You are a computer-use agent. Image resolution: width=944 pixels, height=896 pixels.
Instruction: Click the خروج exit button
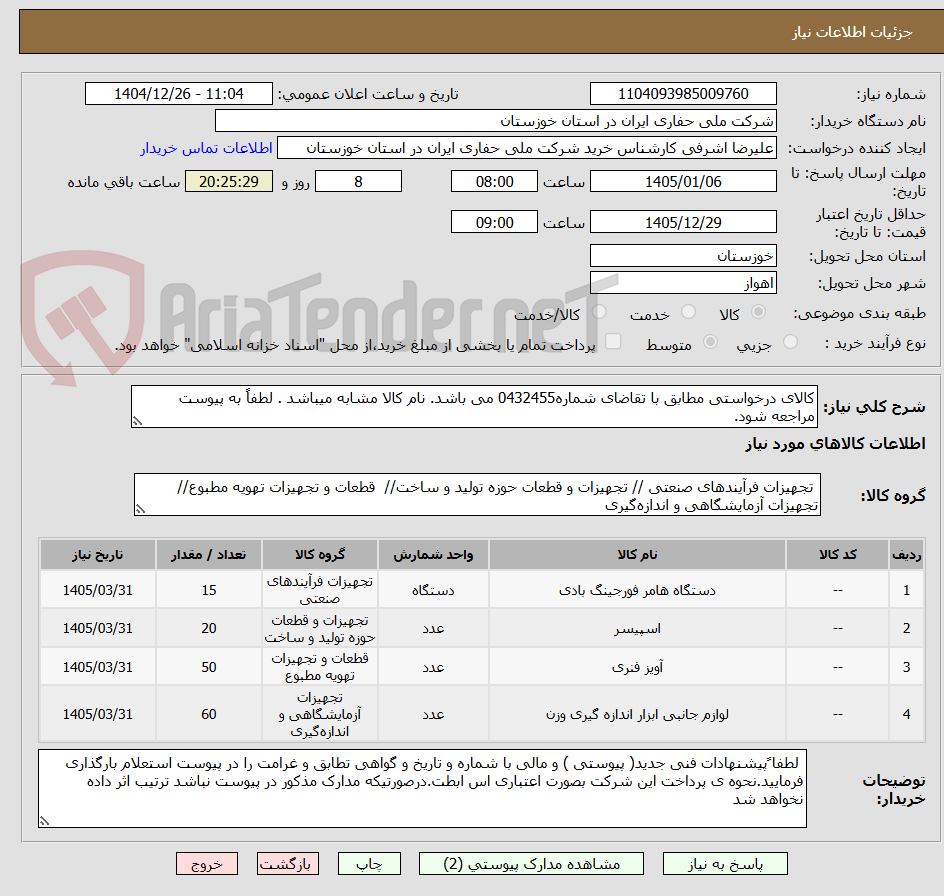(x=206, y=863)
